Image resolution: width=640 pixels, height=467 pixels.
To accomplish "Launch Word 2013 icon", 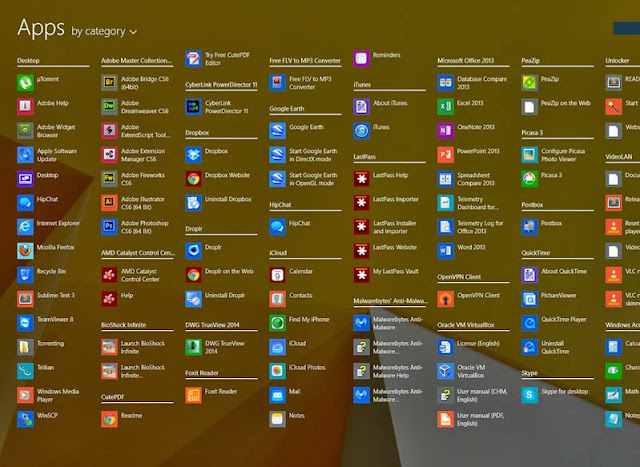I will pyautogui.click(x=446, y=251).
